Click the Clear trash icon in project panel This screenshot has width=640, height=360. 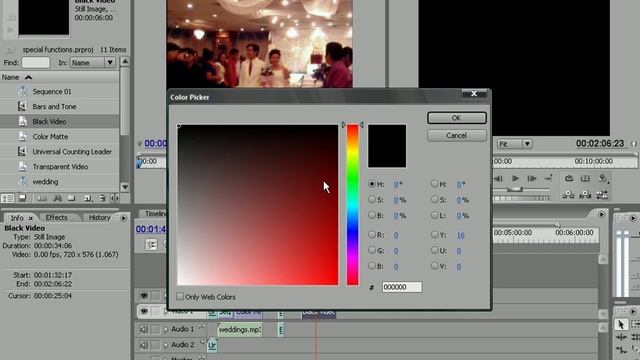tap(102, 198)
